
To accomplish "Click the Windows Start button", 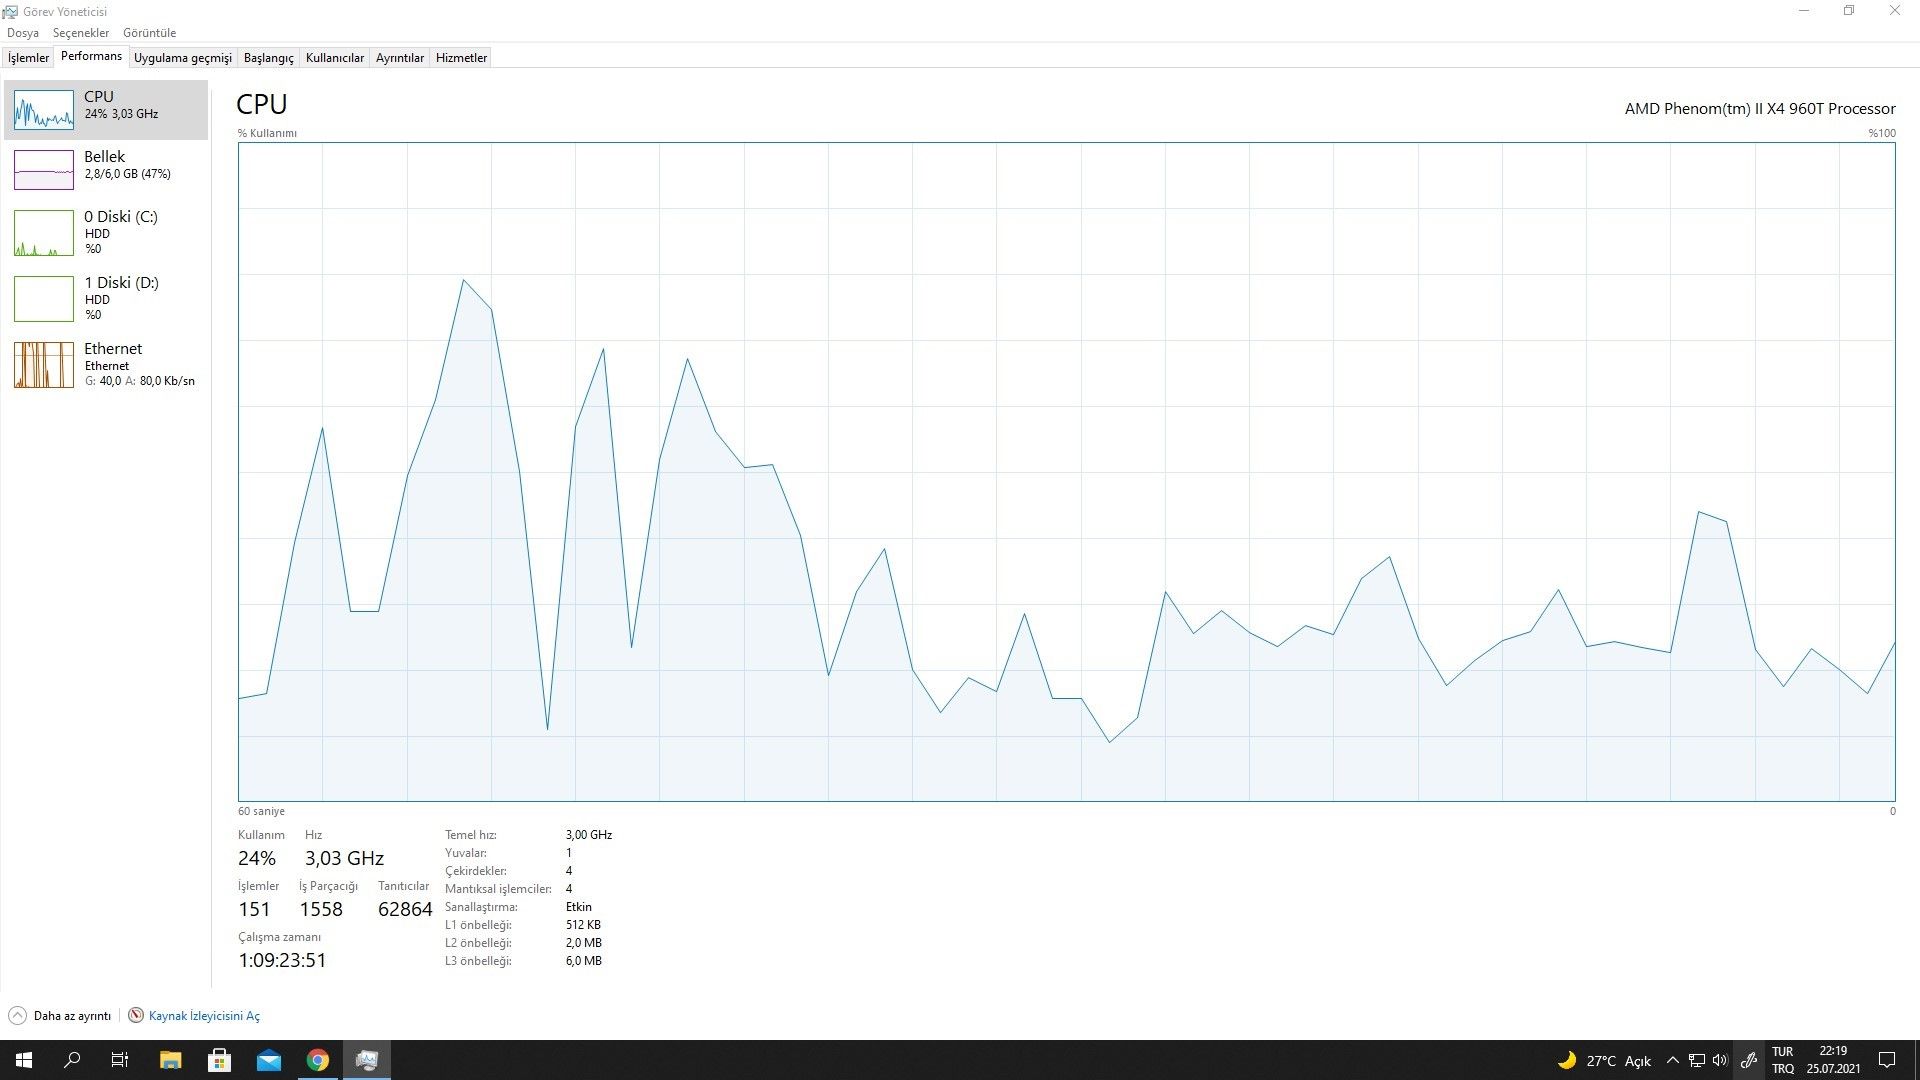I will click(x=24, y=1060).
